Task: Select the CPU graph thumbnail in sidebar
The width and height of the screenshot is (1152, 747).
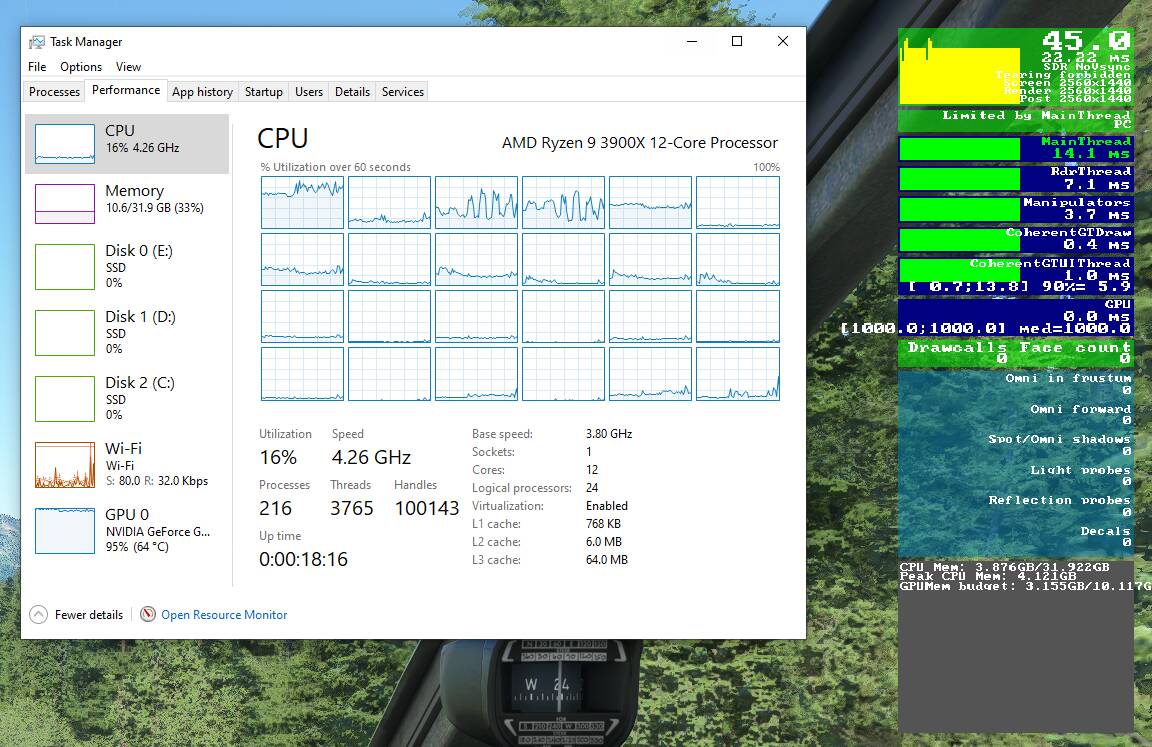Action: tap(65, 144)
